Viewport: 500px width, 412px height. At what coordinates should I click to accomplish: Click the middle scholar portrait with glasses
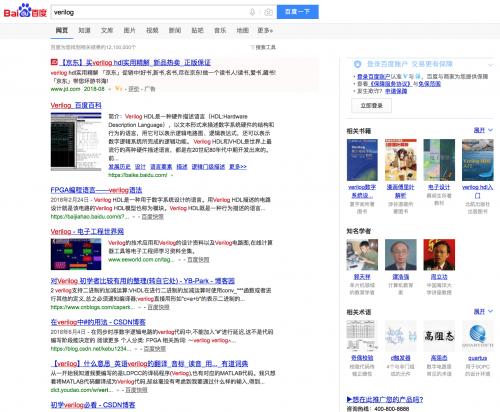click(401, 254)
